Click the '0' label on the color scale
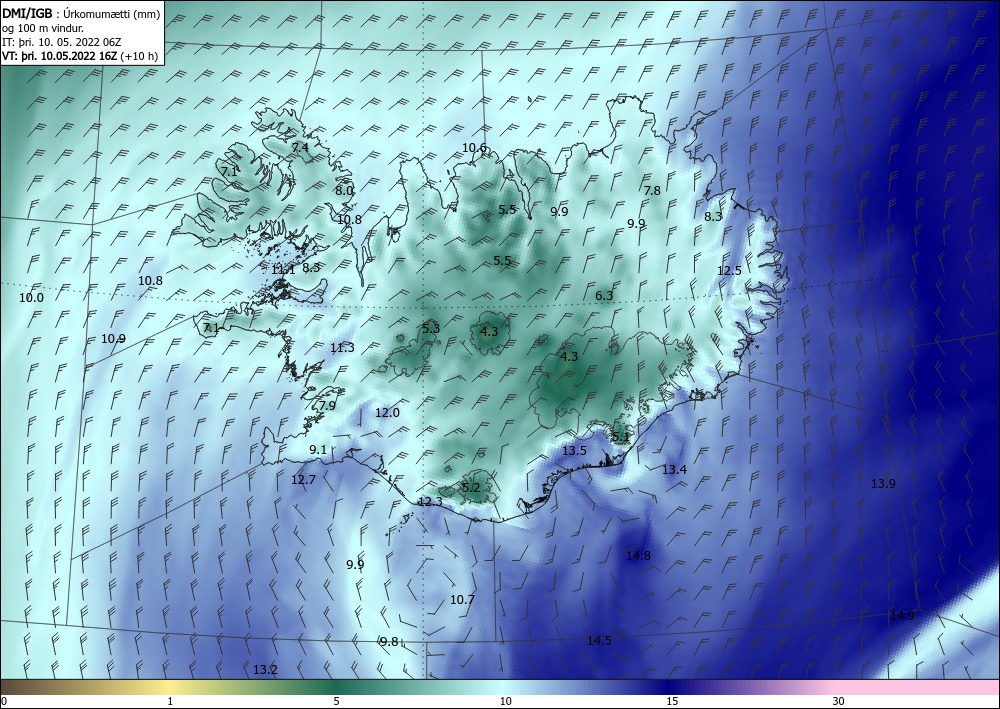Image resolution: width=1000 pixels, height=709 pixels. 4,701
